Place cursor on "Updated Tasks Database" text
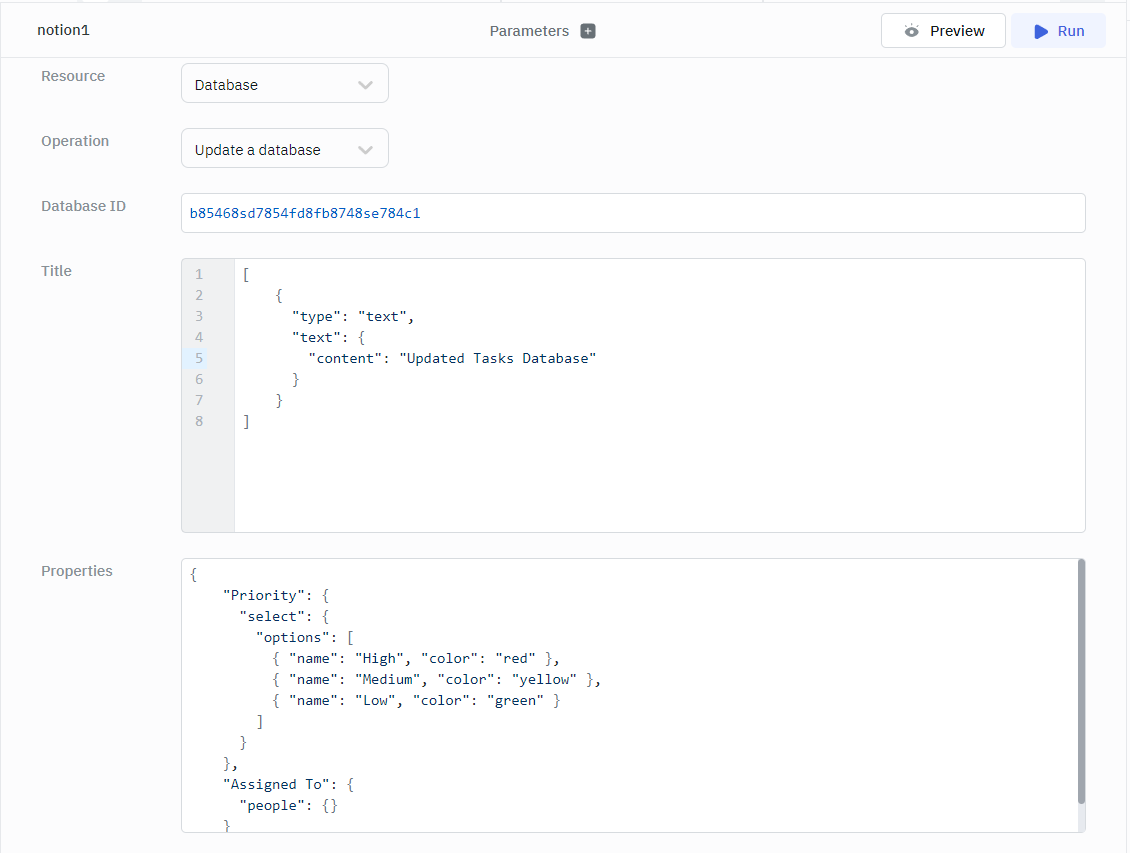The width and height of the screenshot is (1130, 853). point(498,358)
